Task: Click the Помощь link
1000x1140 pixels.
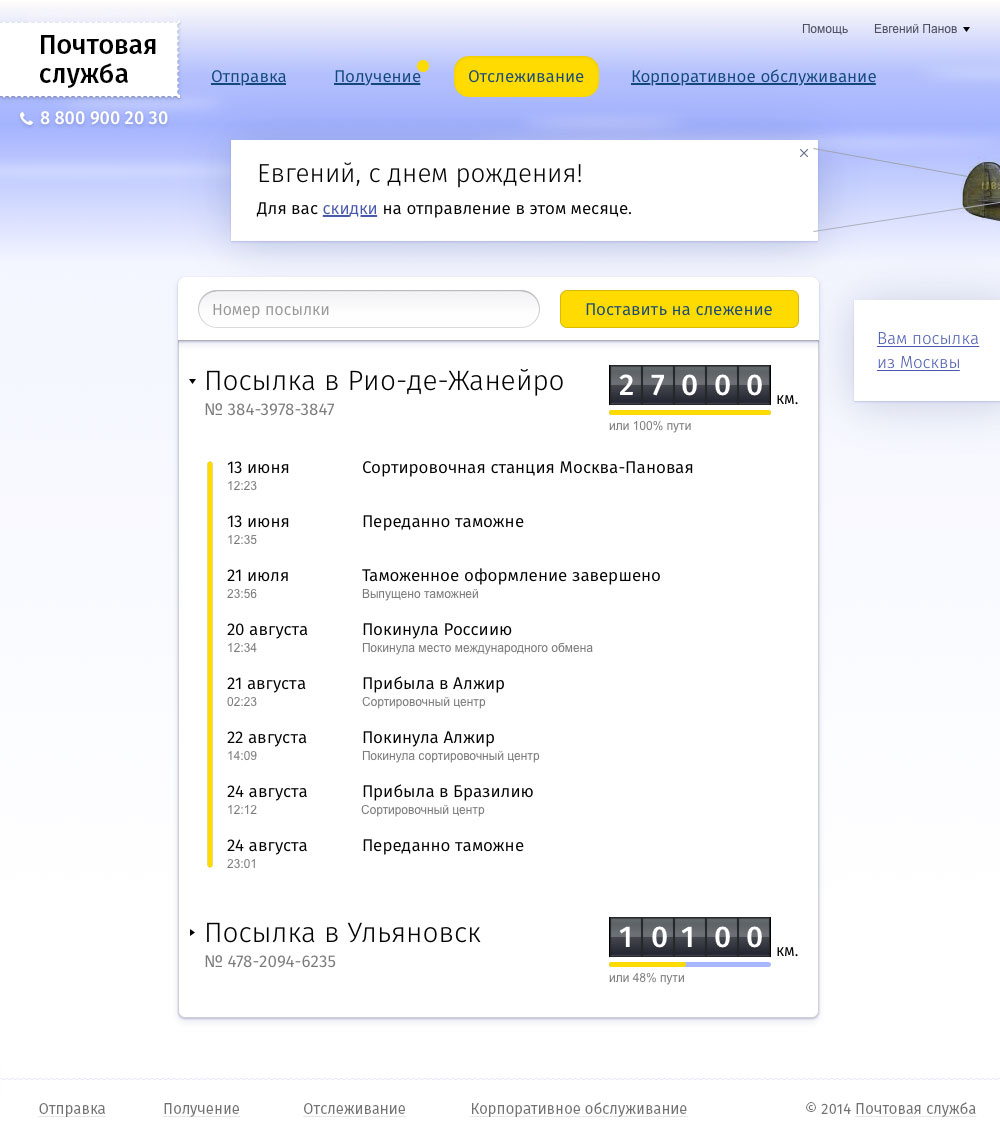Action: pyautogui.click(x=824, y=29)
